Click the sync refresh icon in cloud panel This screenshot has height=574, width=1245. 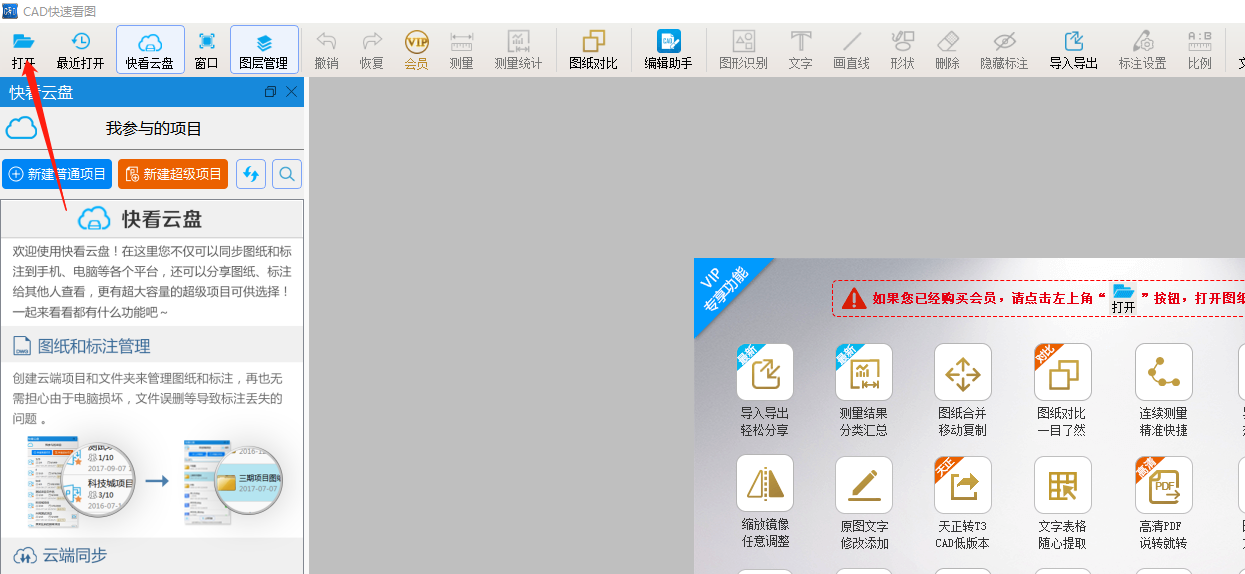tap(251, 174)
